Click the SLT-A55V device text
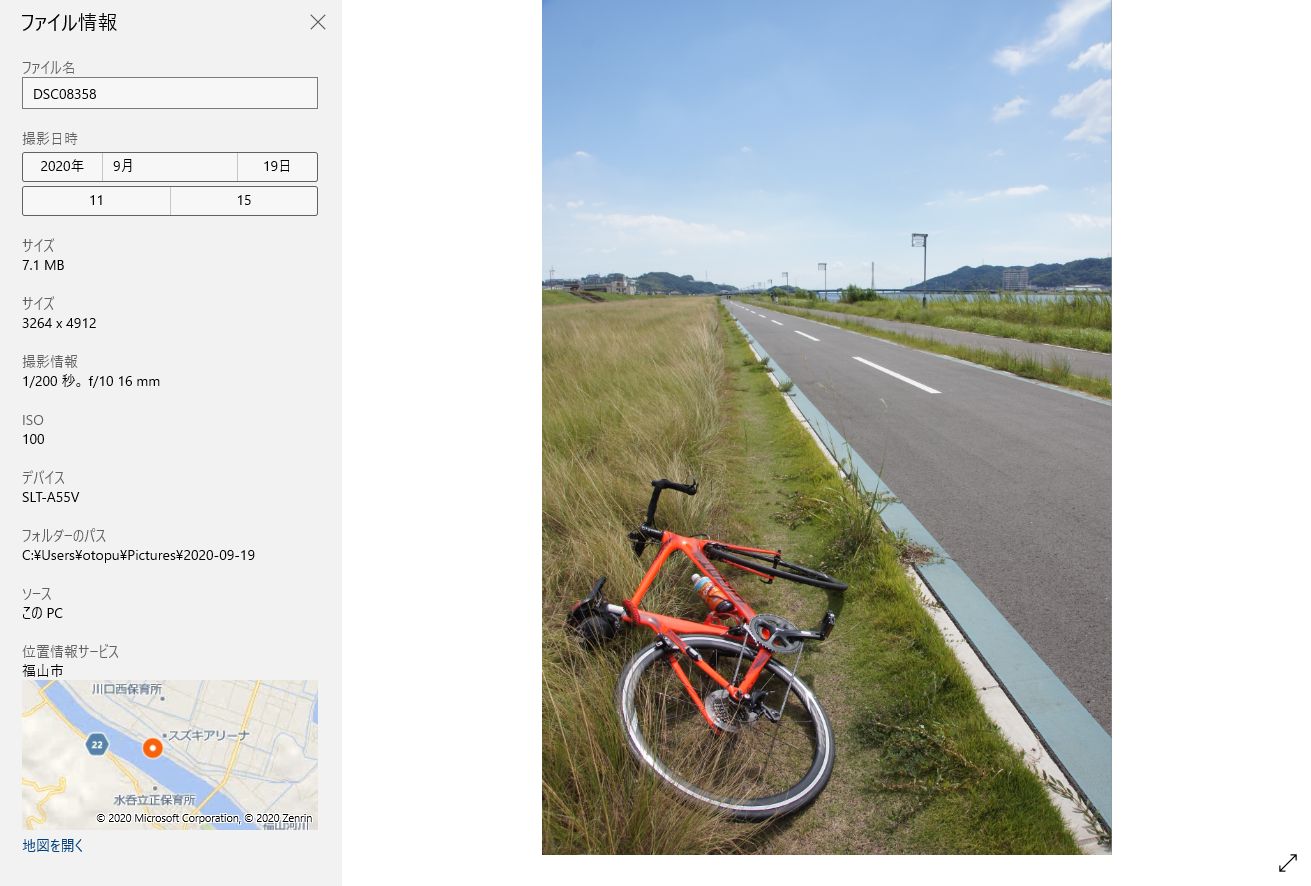 (51, 497)
